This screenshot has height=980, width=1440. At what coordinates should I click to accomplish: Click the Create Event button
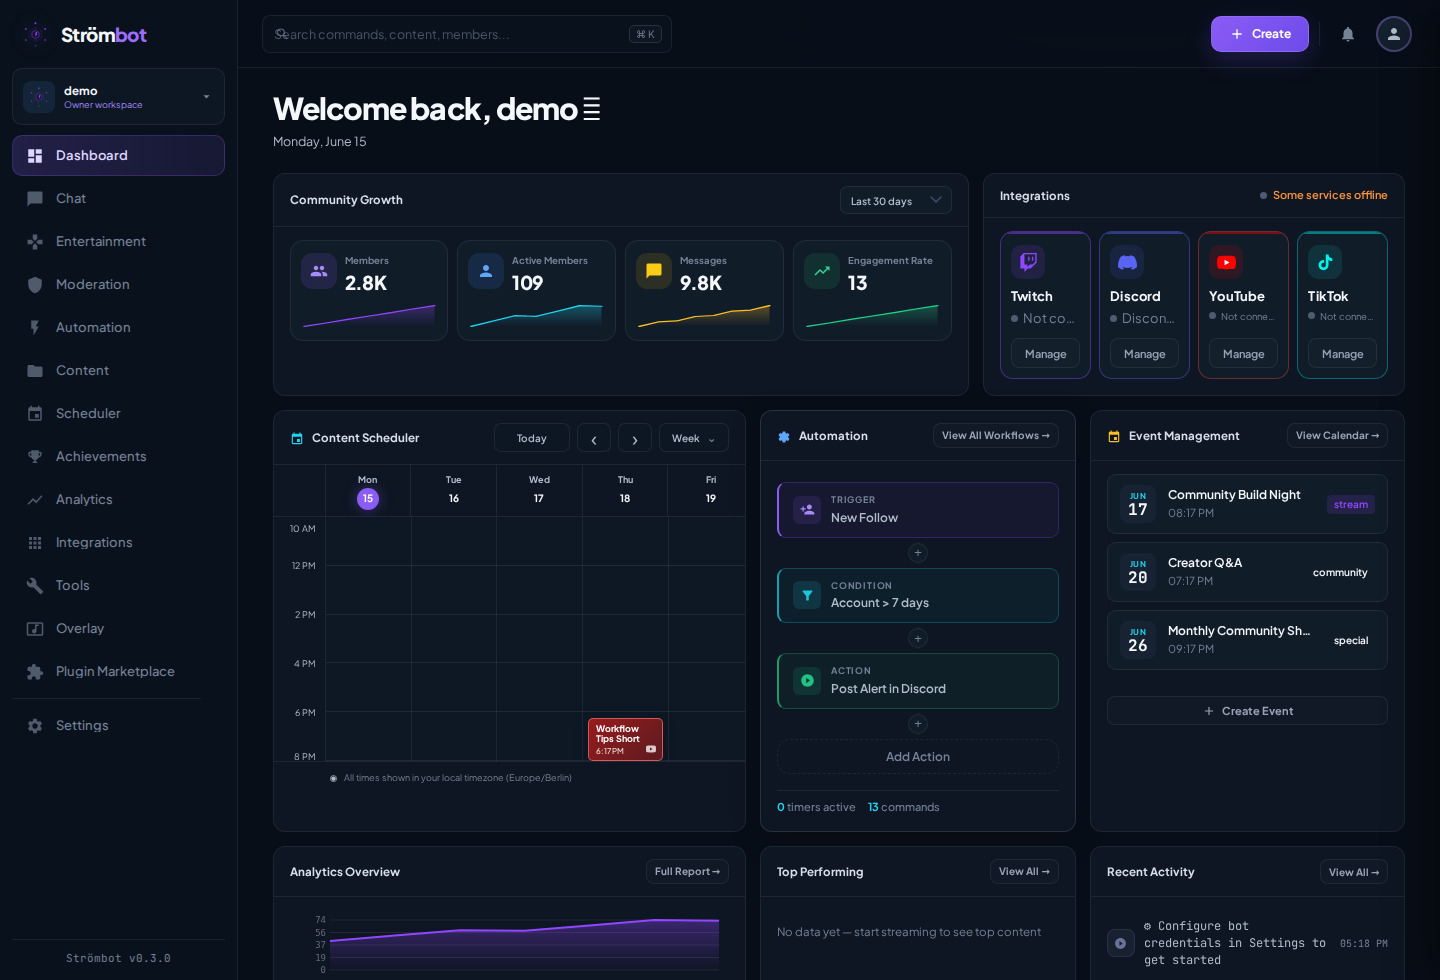pos(1247,711)
